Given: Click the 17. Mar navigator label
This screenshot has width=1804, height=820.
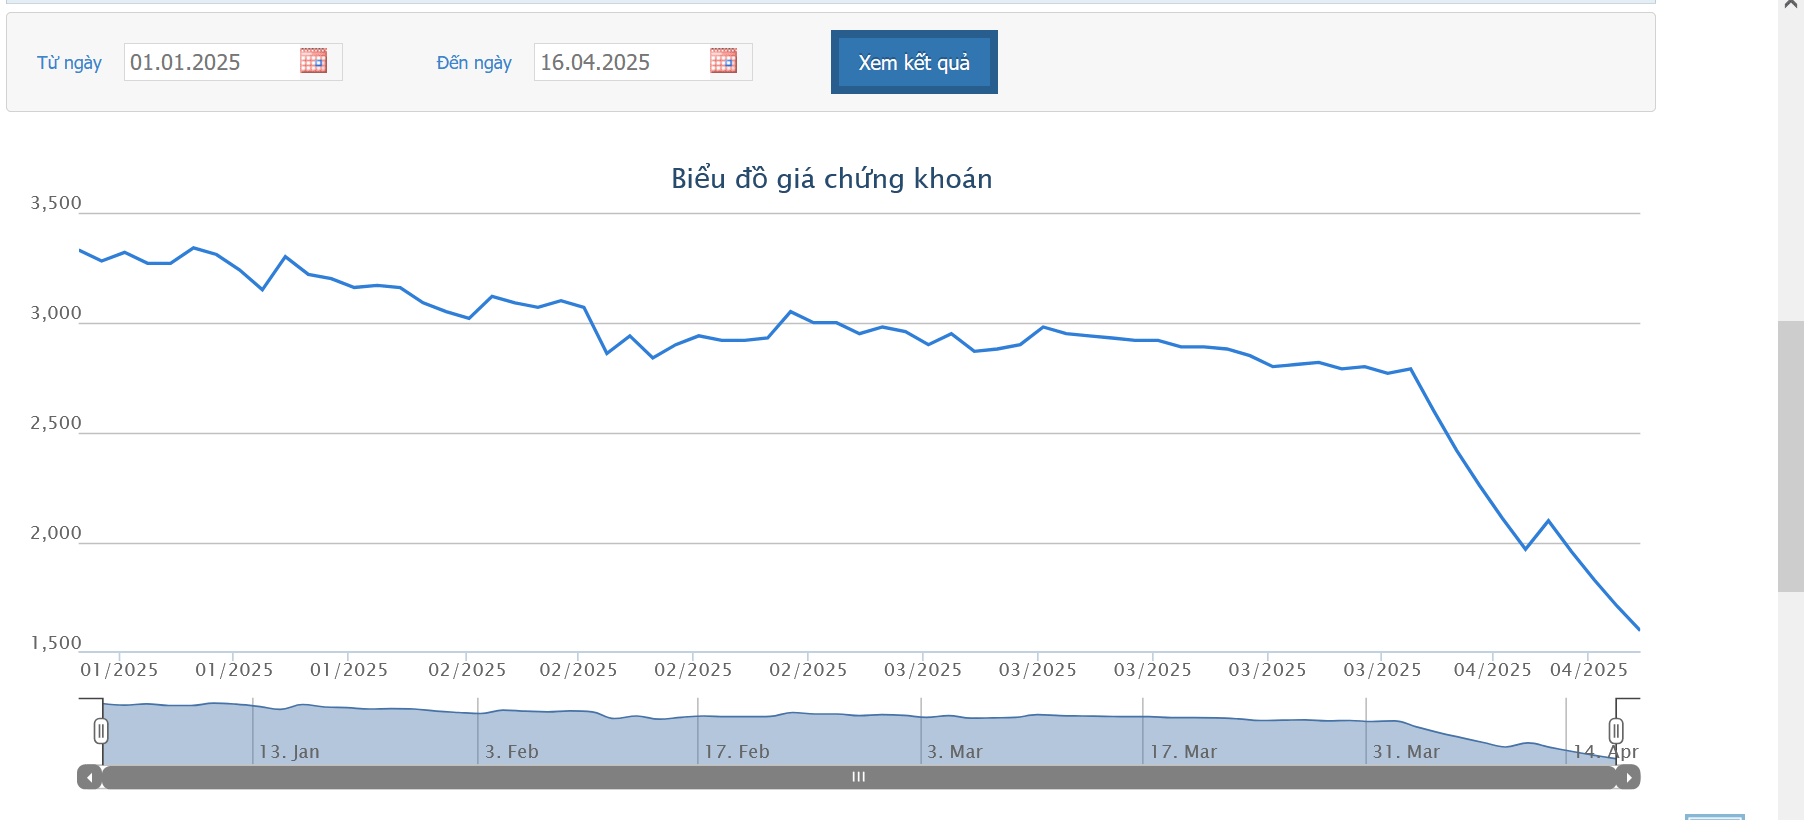Looking at the screenshot, I should click(1183, 752).
